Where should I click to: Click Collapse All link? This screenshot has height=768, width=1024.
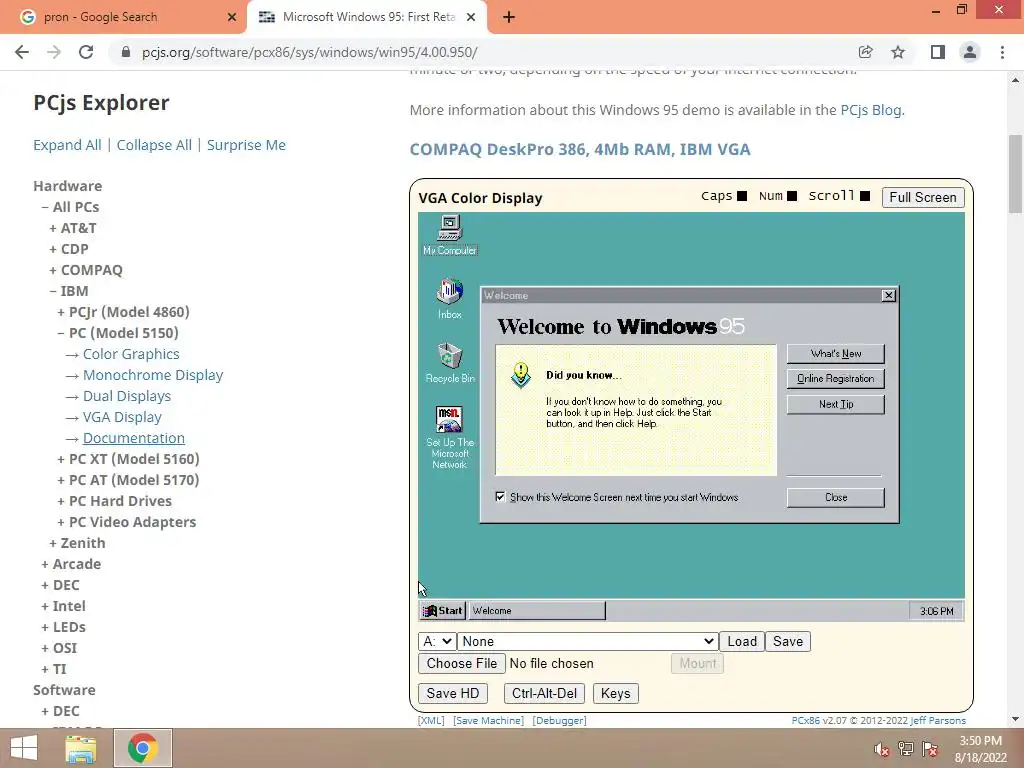point(154,145)
